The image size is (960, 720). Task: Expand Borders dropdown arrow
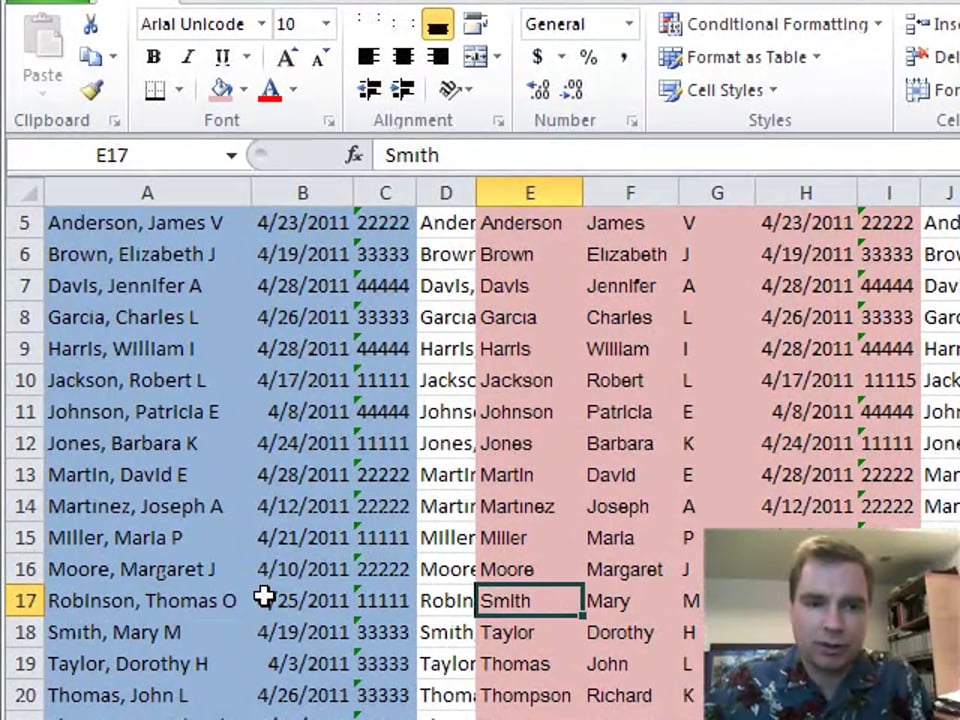(179, 90)
